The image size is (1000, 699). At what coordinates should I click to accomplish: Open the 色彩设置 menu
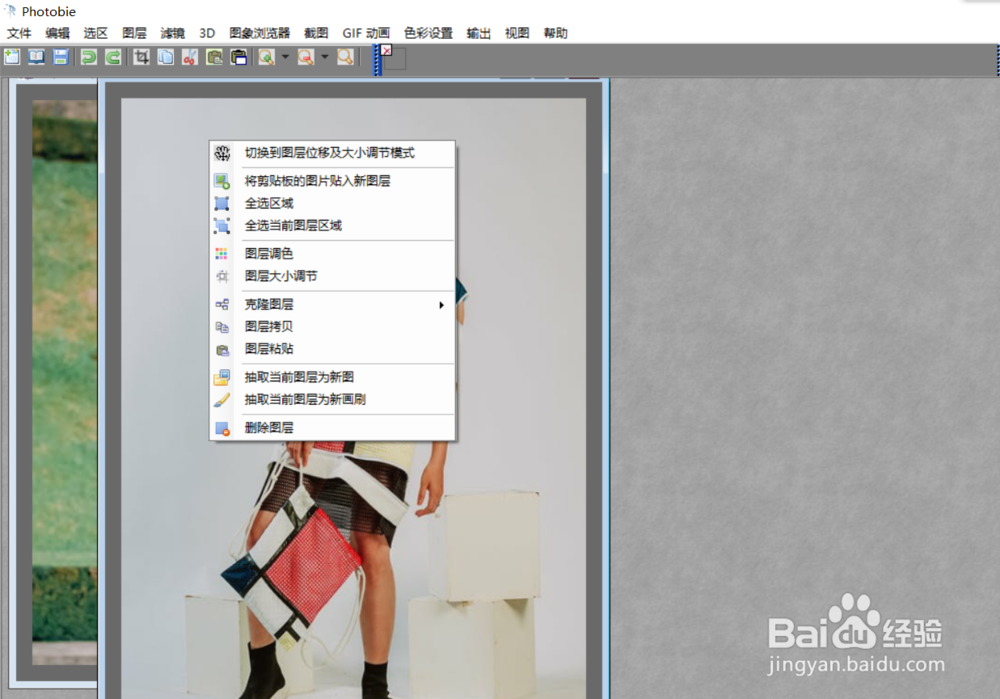[x=428, y=32]
